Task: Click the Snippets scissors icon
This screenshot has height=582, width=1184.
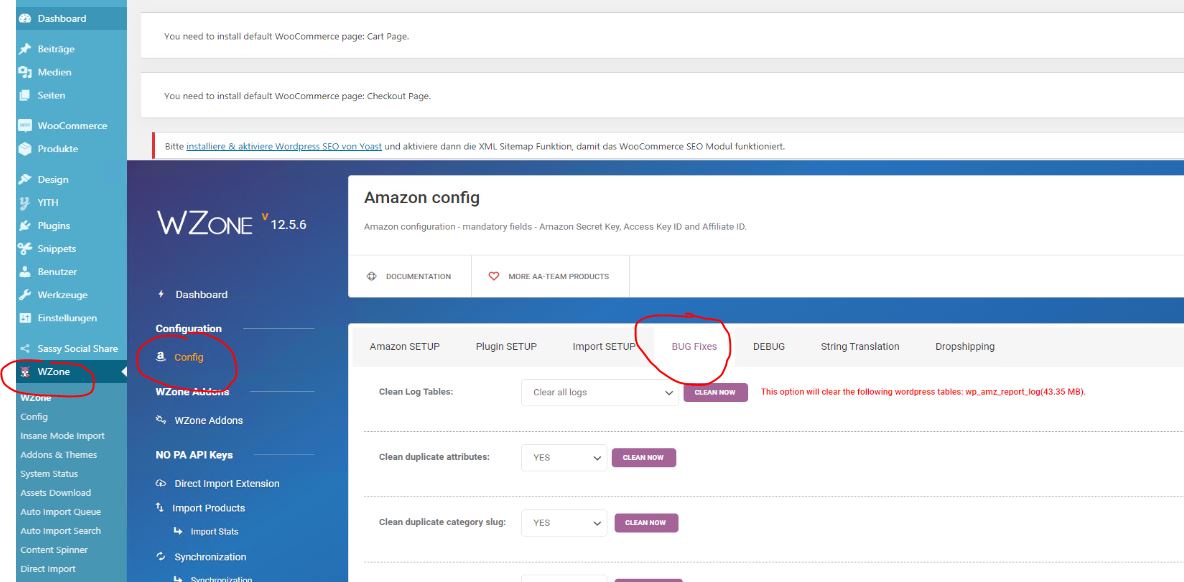Action: tap(25, 248)
